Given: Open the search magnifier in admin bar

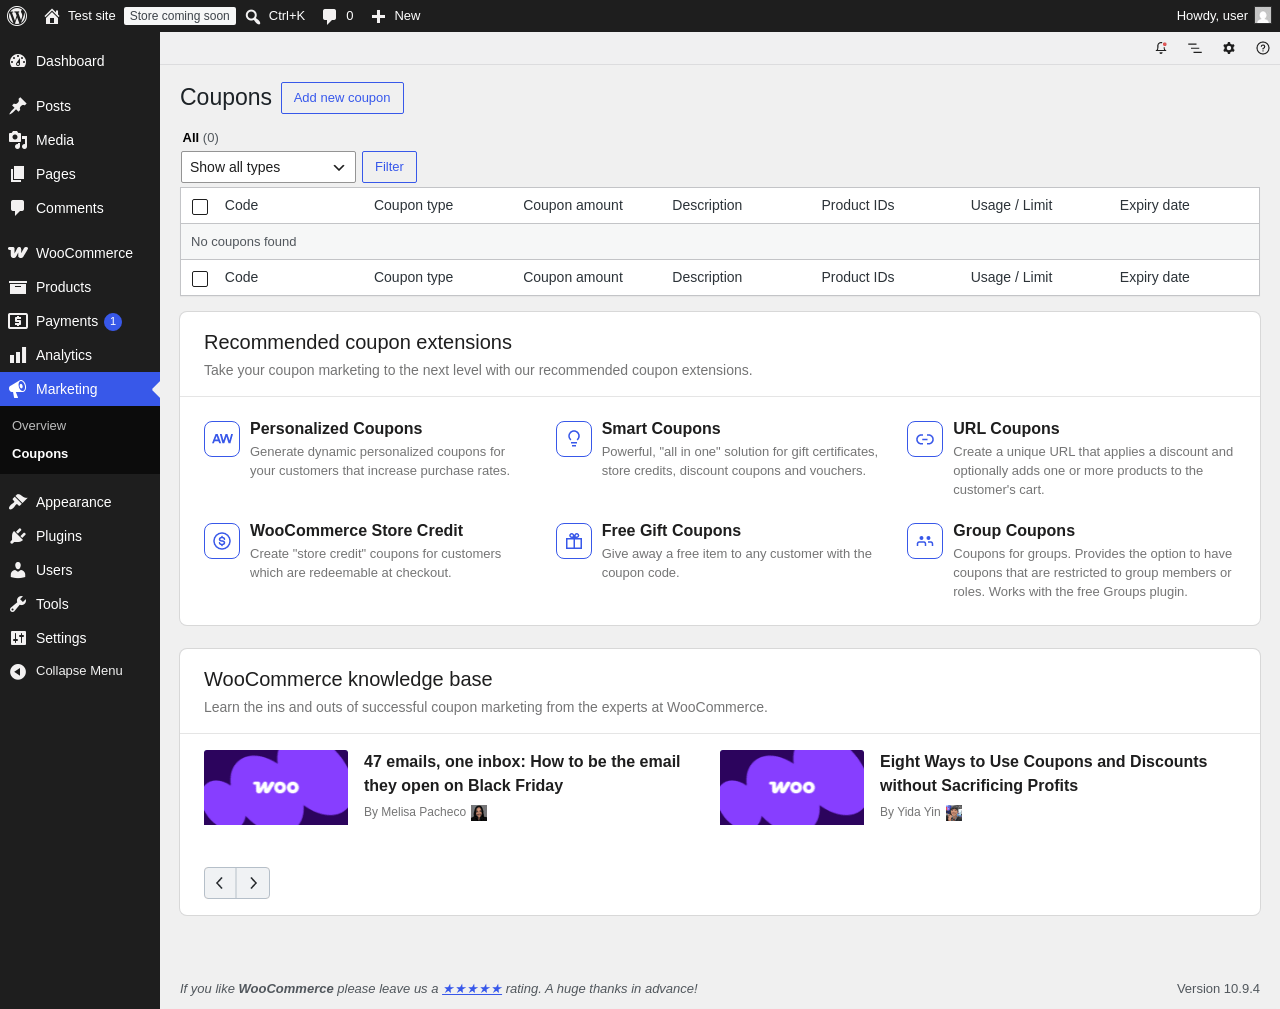Looking at the screenshot, I should tap(253, 16).
